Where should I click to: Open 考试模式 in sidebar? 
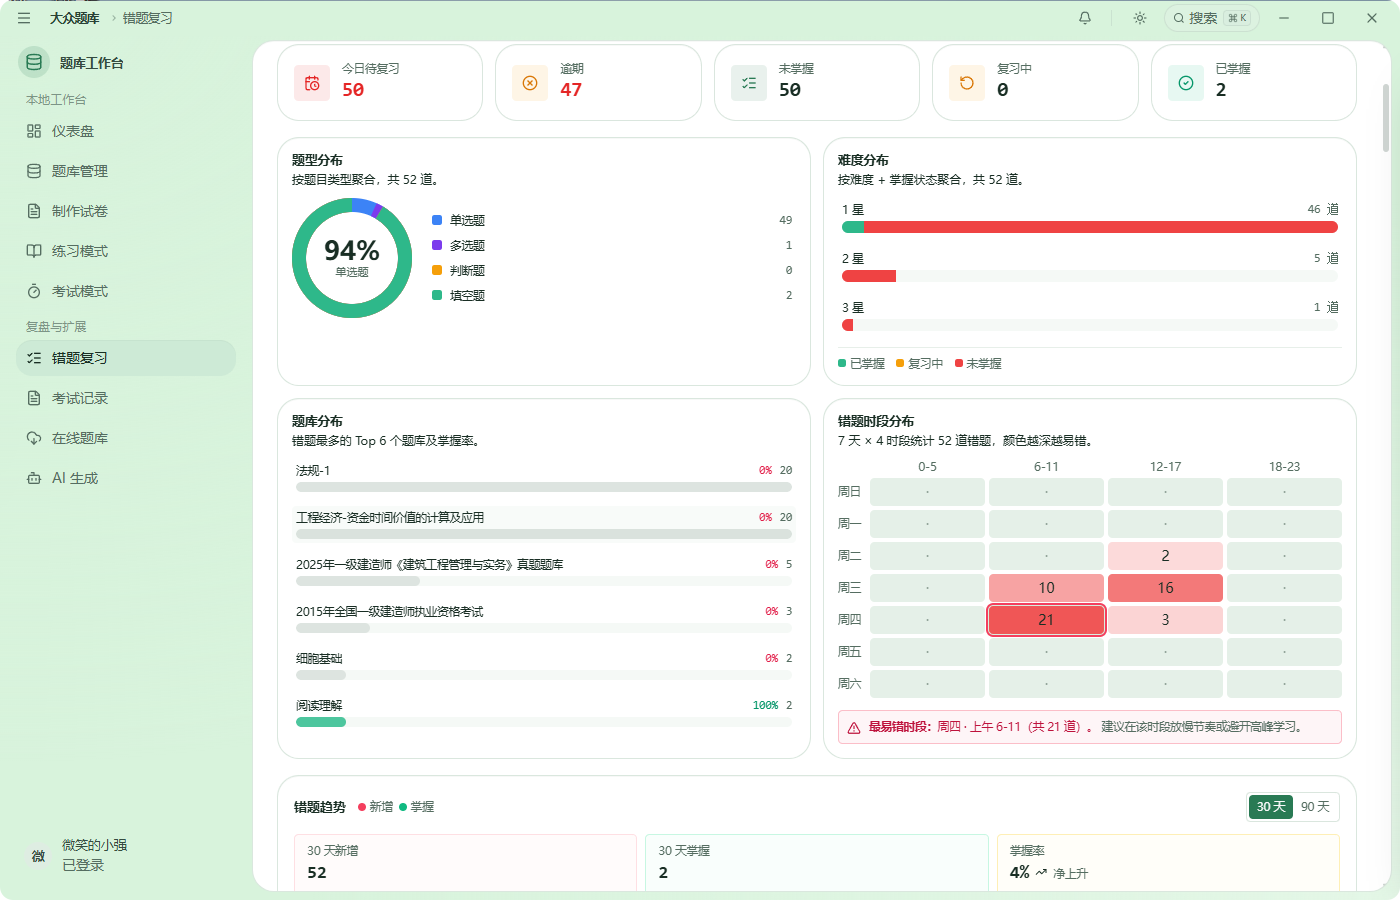pyautogui.click(x=126, y=291)
